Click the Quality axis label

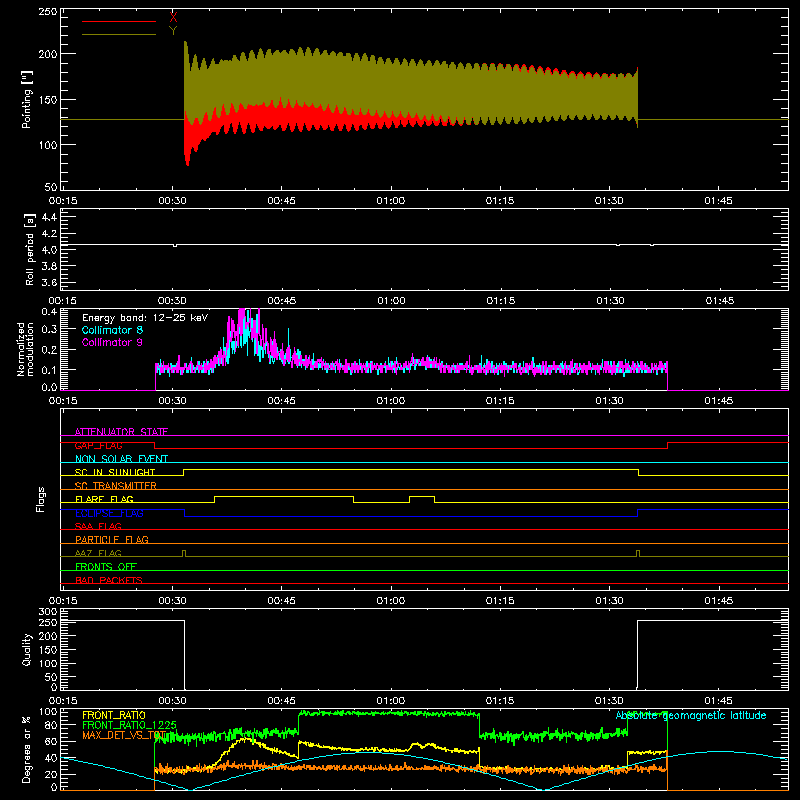[x=27, y=649]
